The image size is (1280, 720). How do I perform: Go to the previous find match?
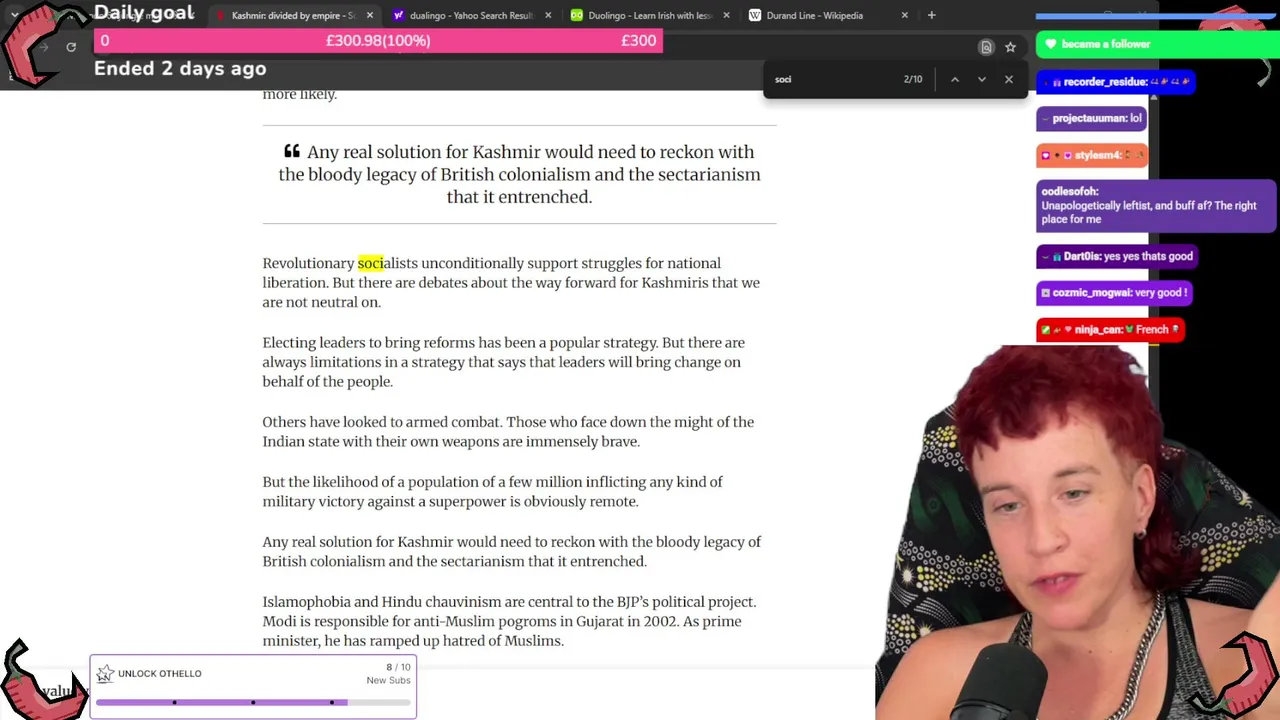coord(955,79)
